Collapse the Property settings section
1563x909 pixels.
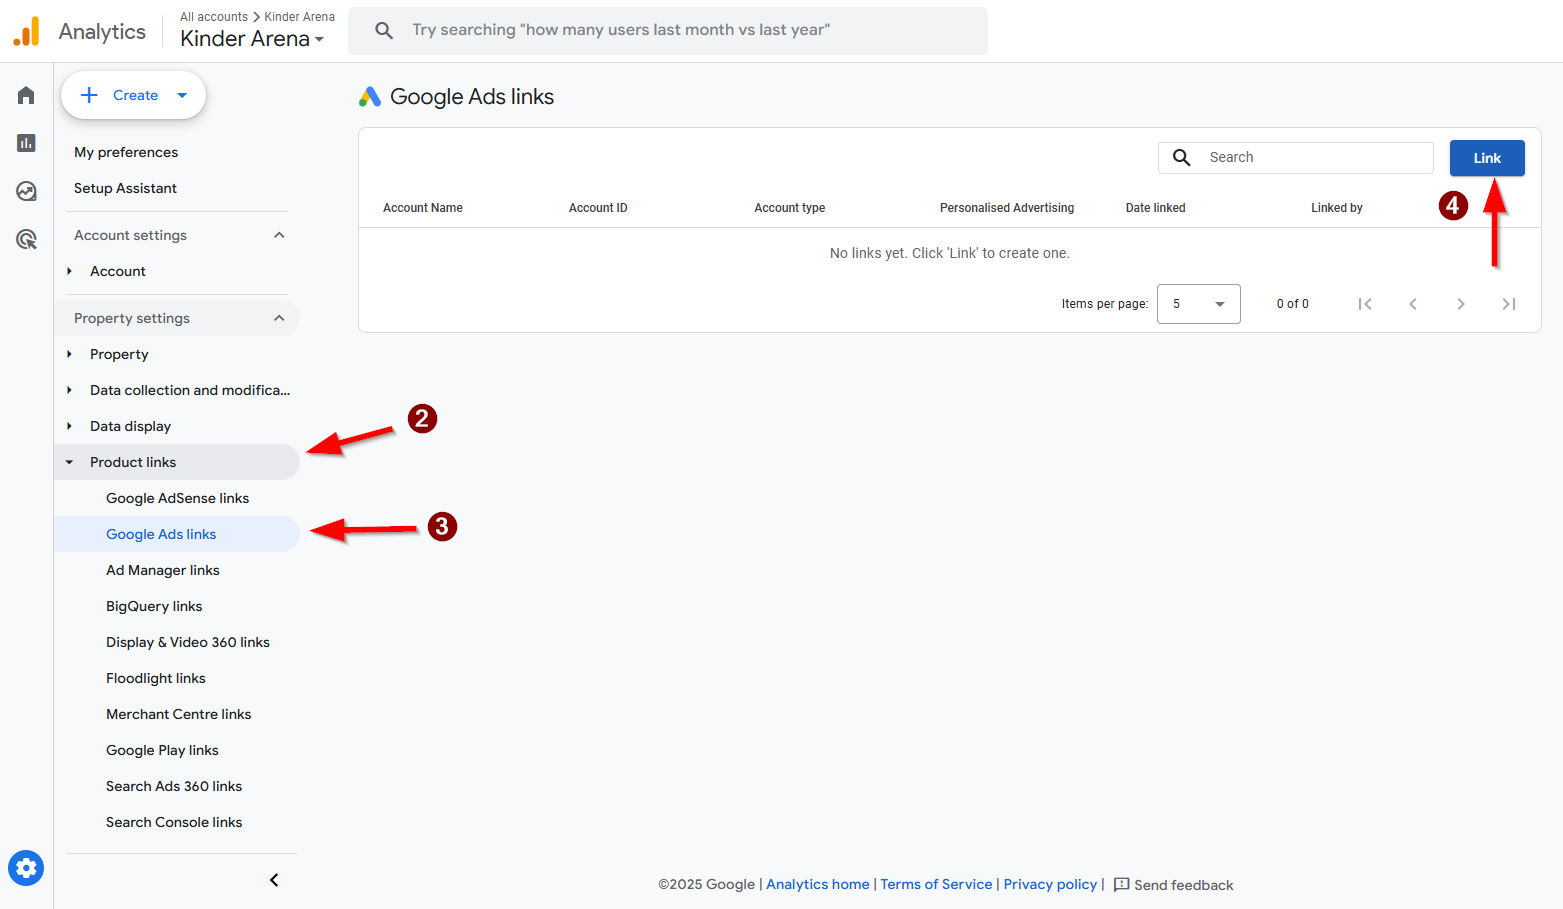(x=279, y=318)
